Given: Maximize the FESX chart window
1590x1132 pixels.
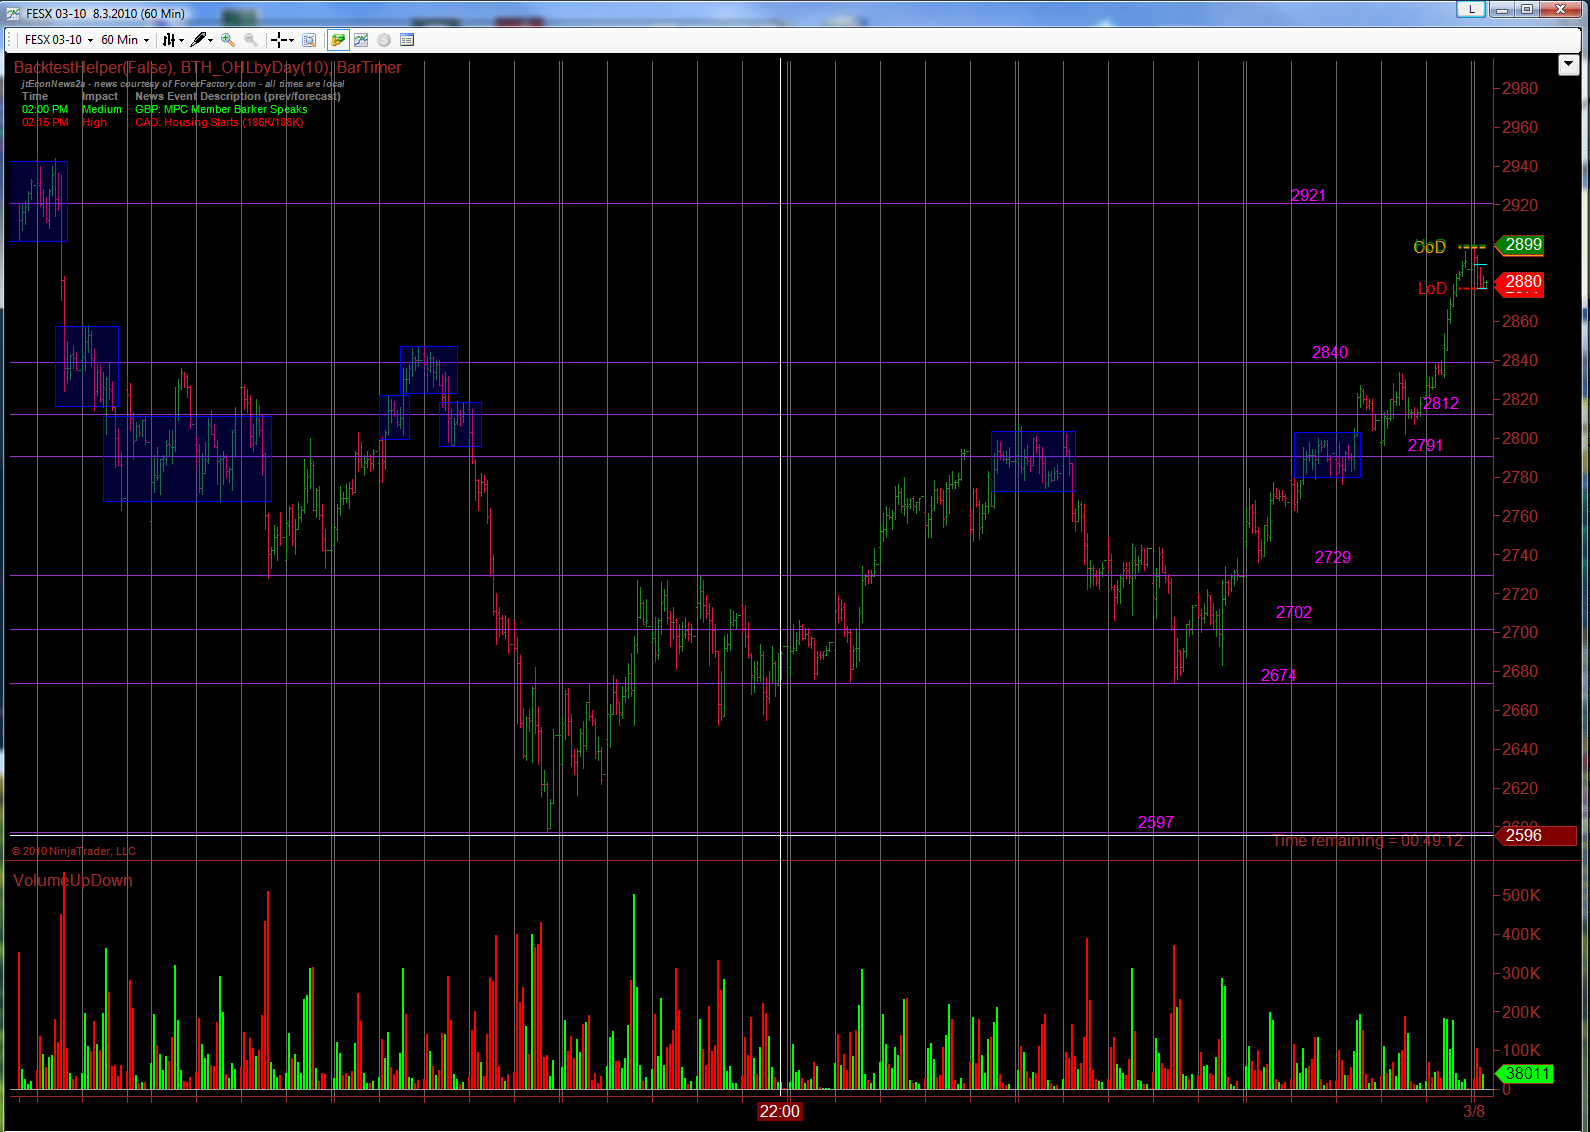Looking at the screenshot, I should coord(1527,9).
